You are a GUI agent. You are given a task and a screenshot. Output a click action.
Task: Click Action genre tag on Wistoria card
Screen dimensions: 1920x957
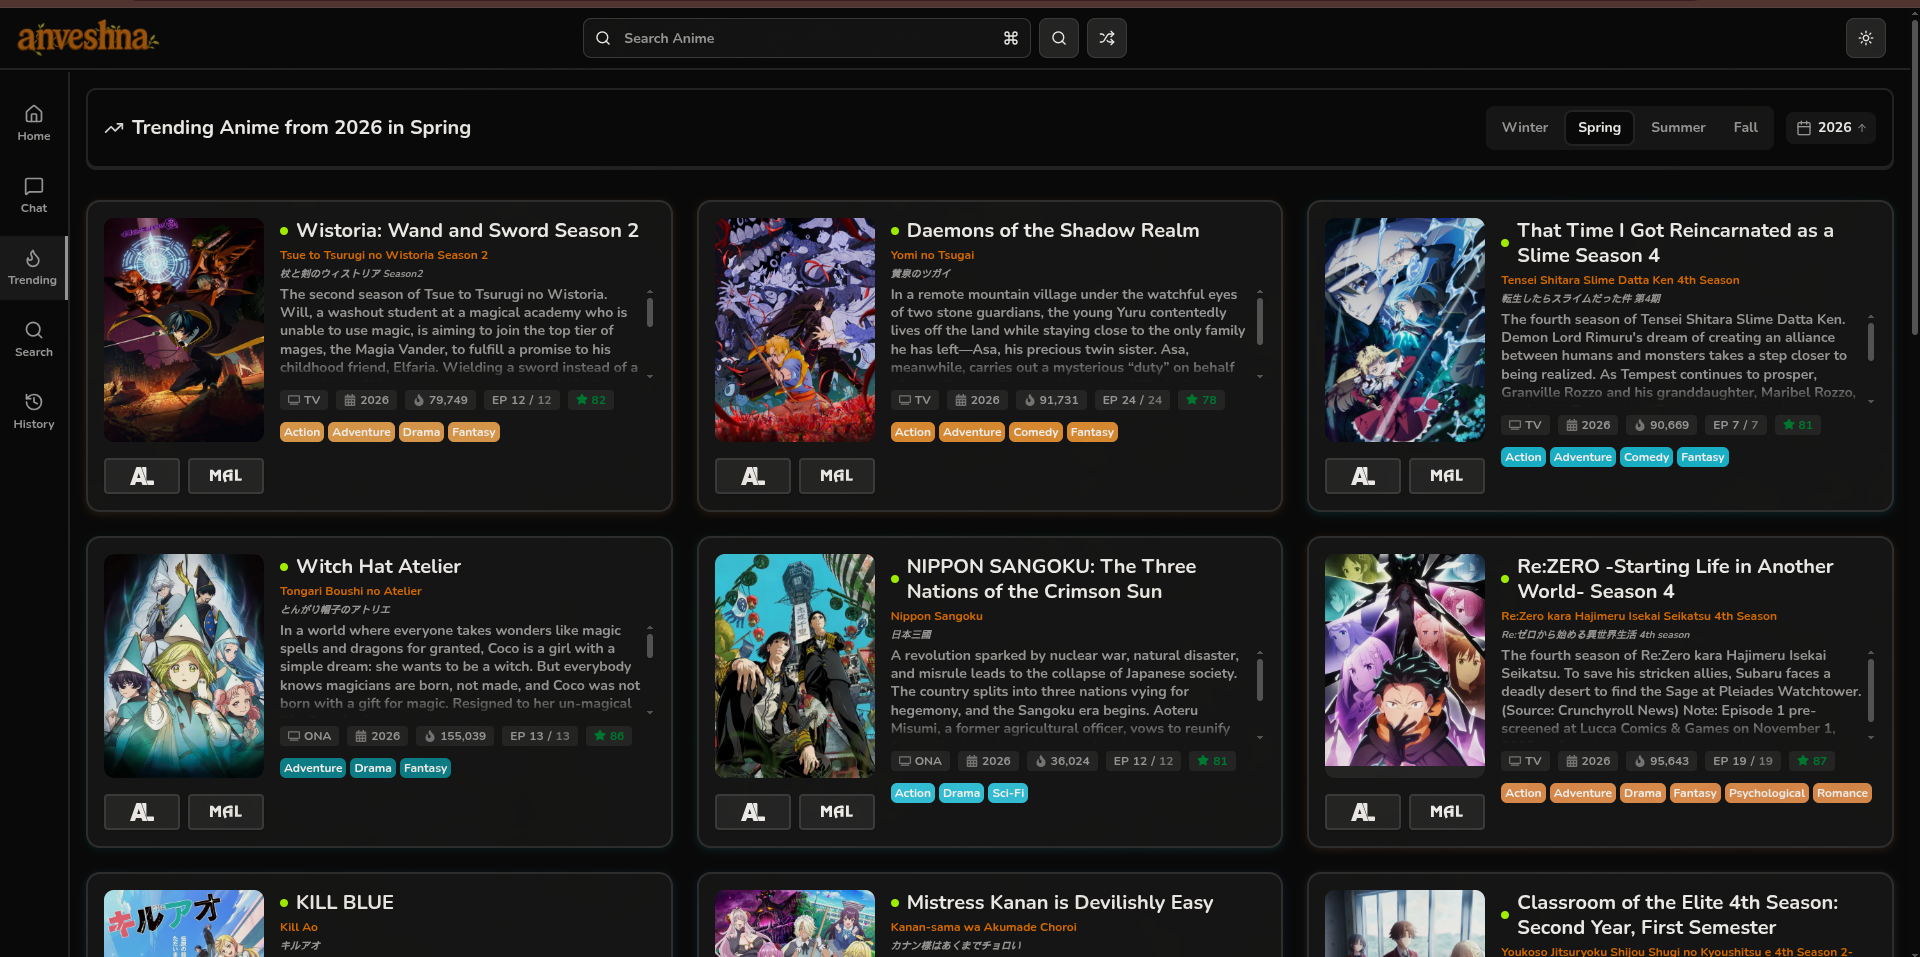302,432
